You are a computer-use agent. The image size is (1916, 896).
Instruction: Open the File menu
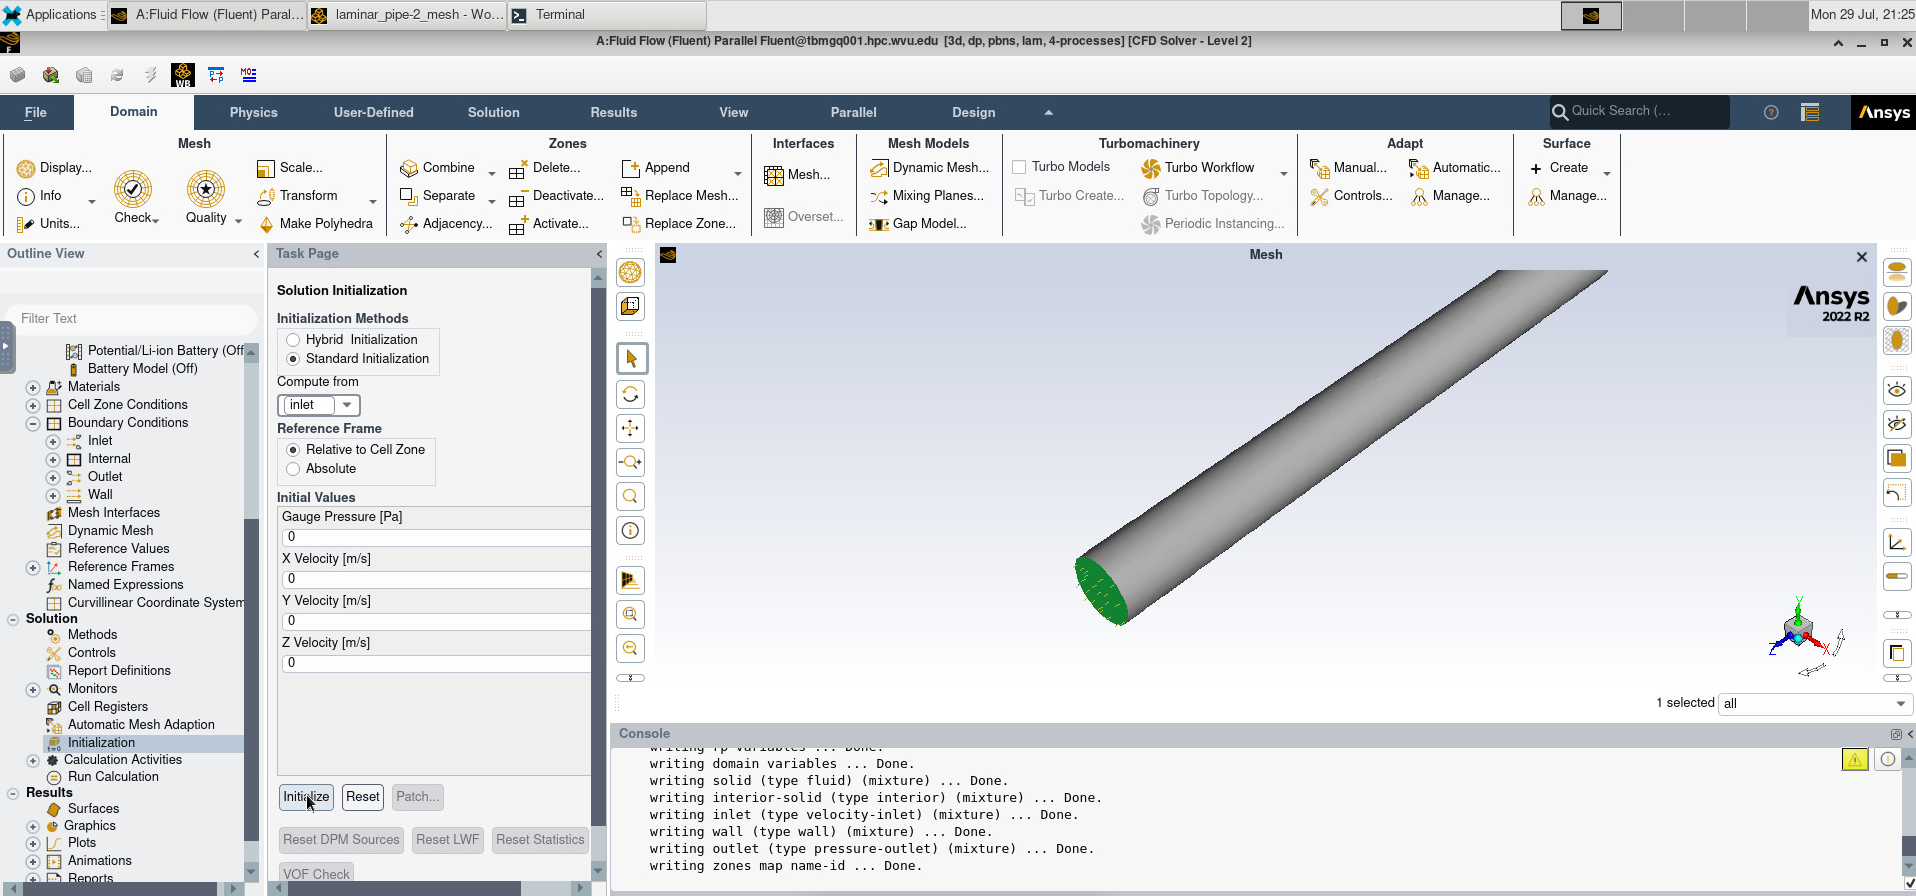(x=36, y=112)
